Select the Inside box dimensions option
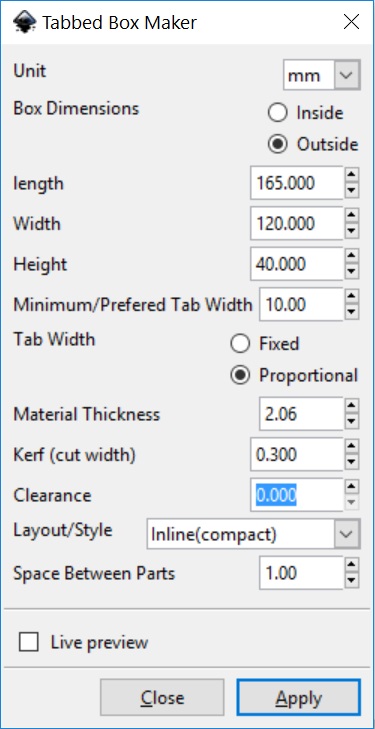375x729 pixels. 306,113
